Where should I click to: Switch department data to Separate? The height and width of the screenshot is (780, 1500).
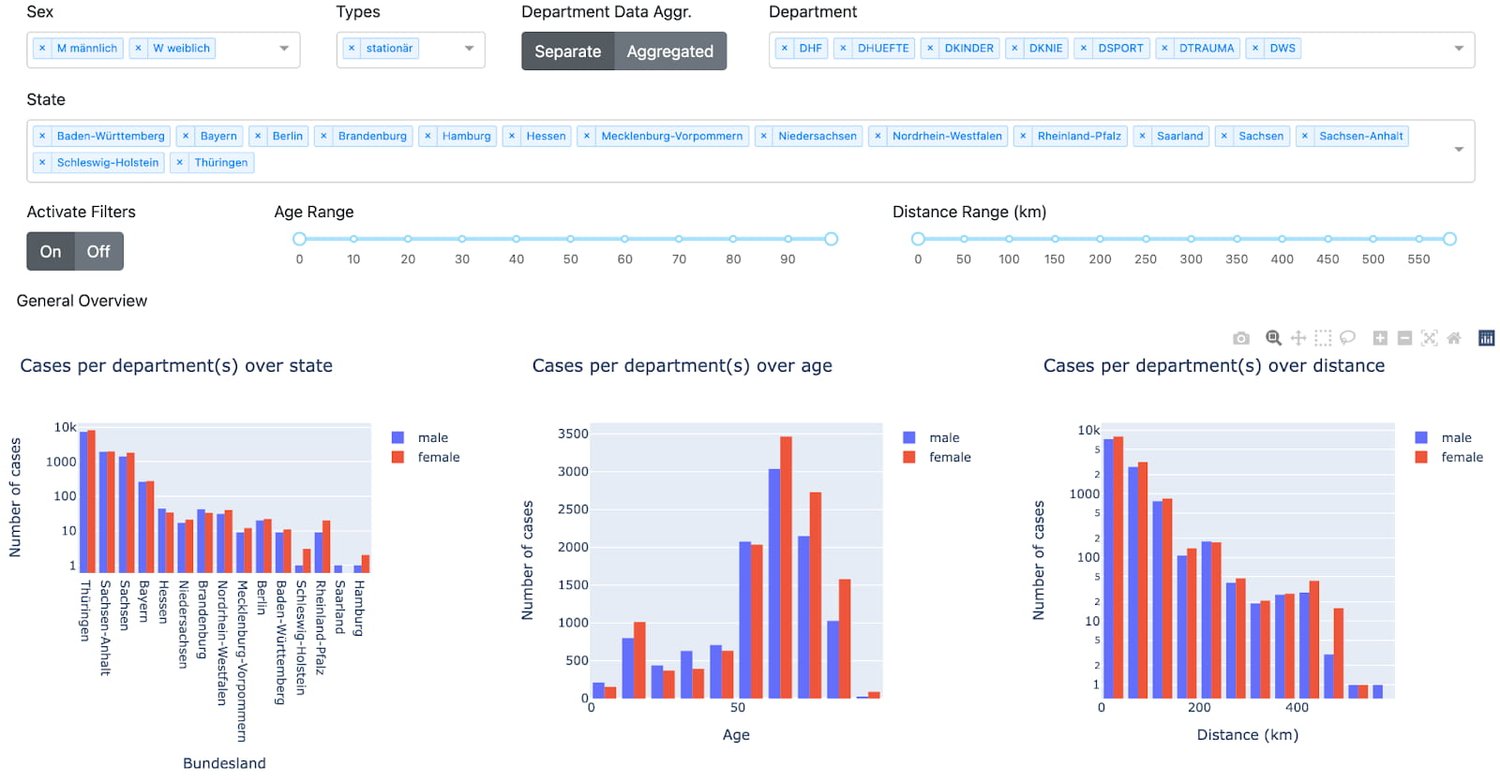pos(567,51)
